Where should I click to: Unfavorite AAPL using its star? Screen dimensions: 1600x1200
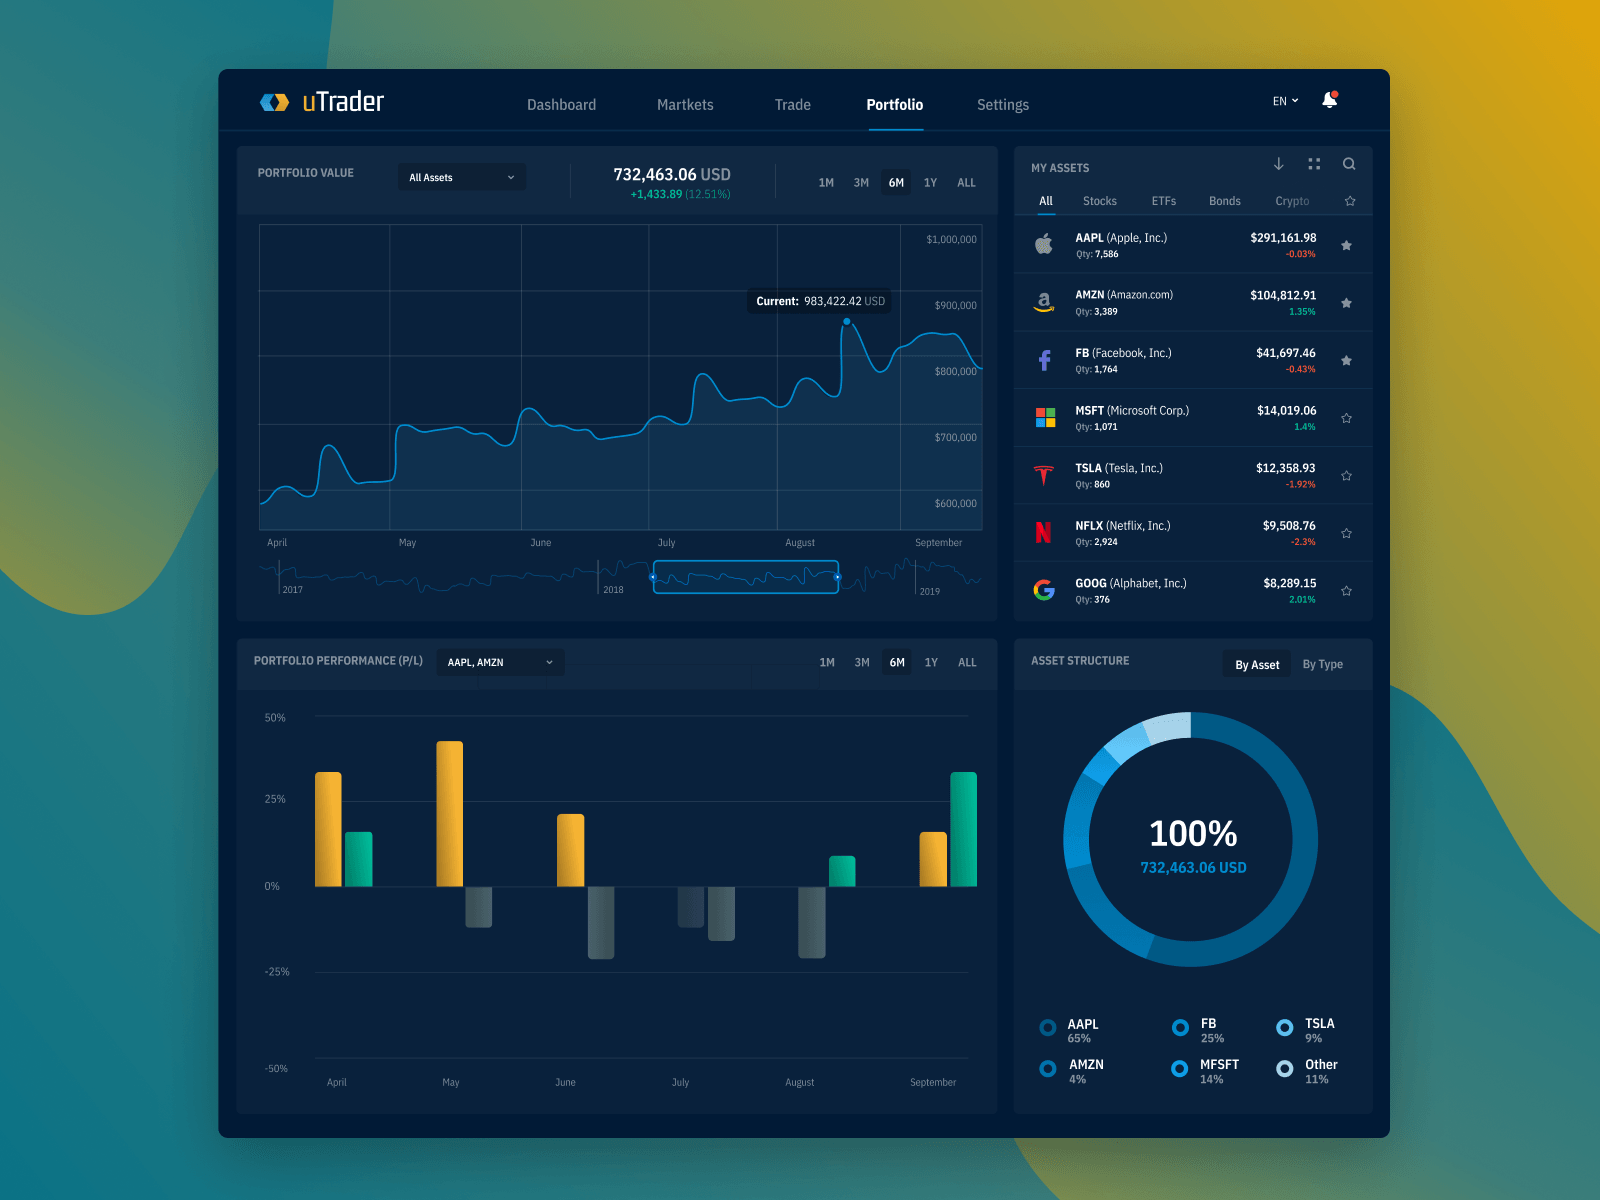tap(1346, 246)
